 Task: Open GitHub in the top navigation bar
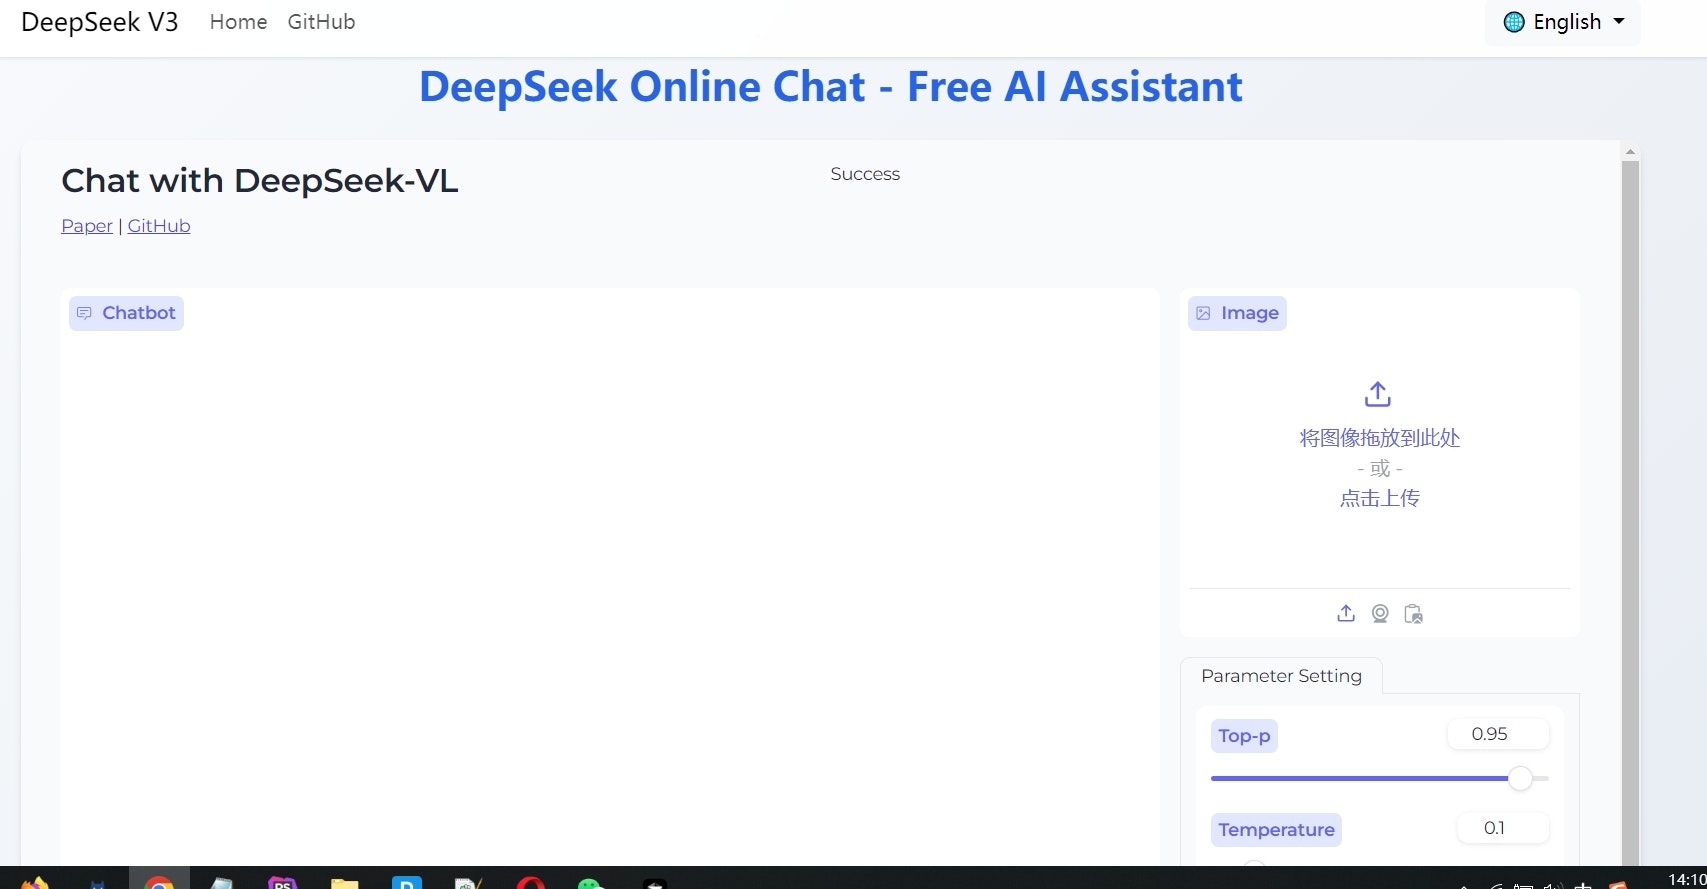[x=321, y=22]
